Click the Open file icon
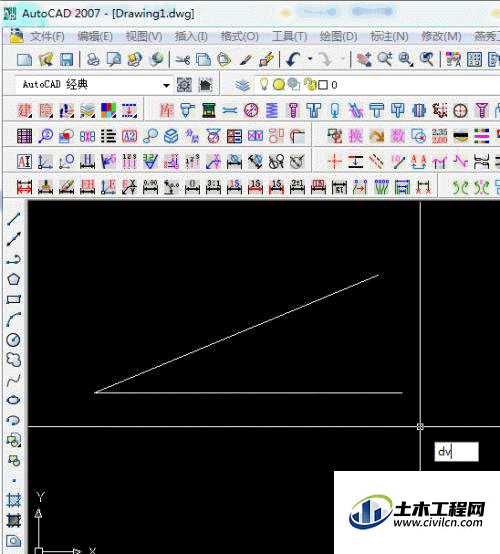Screen dimensions: 500x554 click(46, 59)
